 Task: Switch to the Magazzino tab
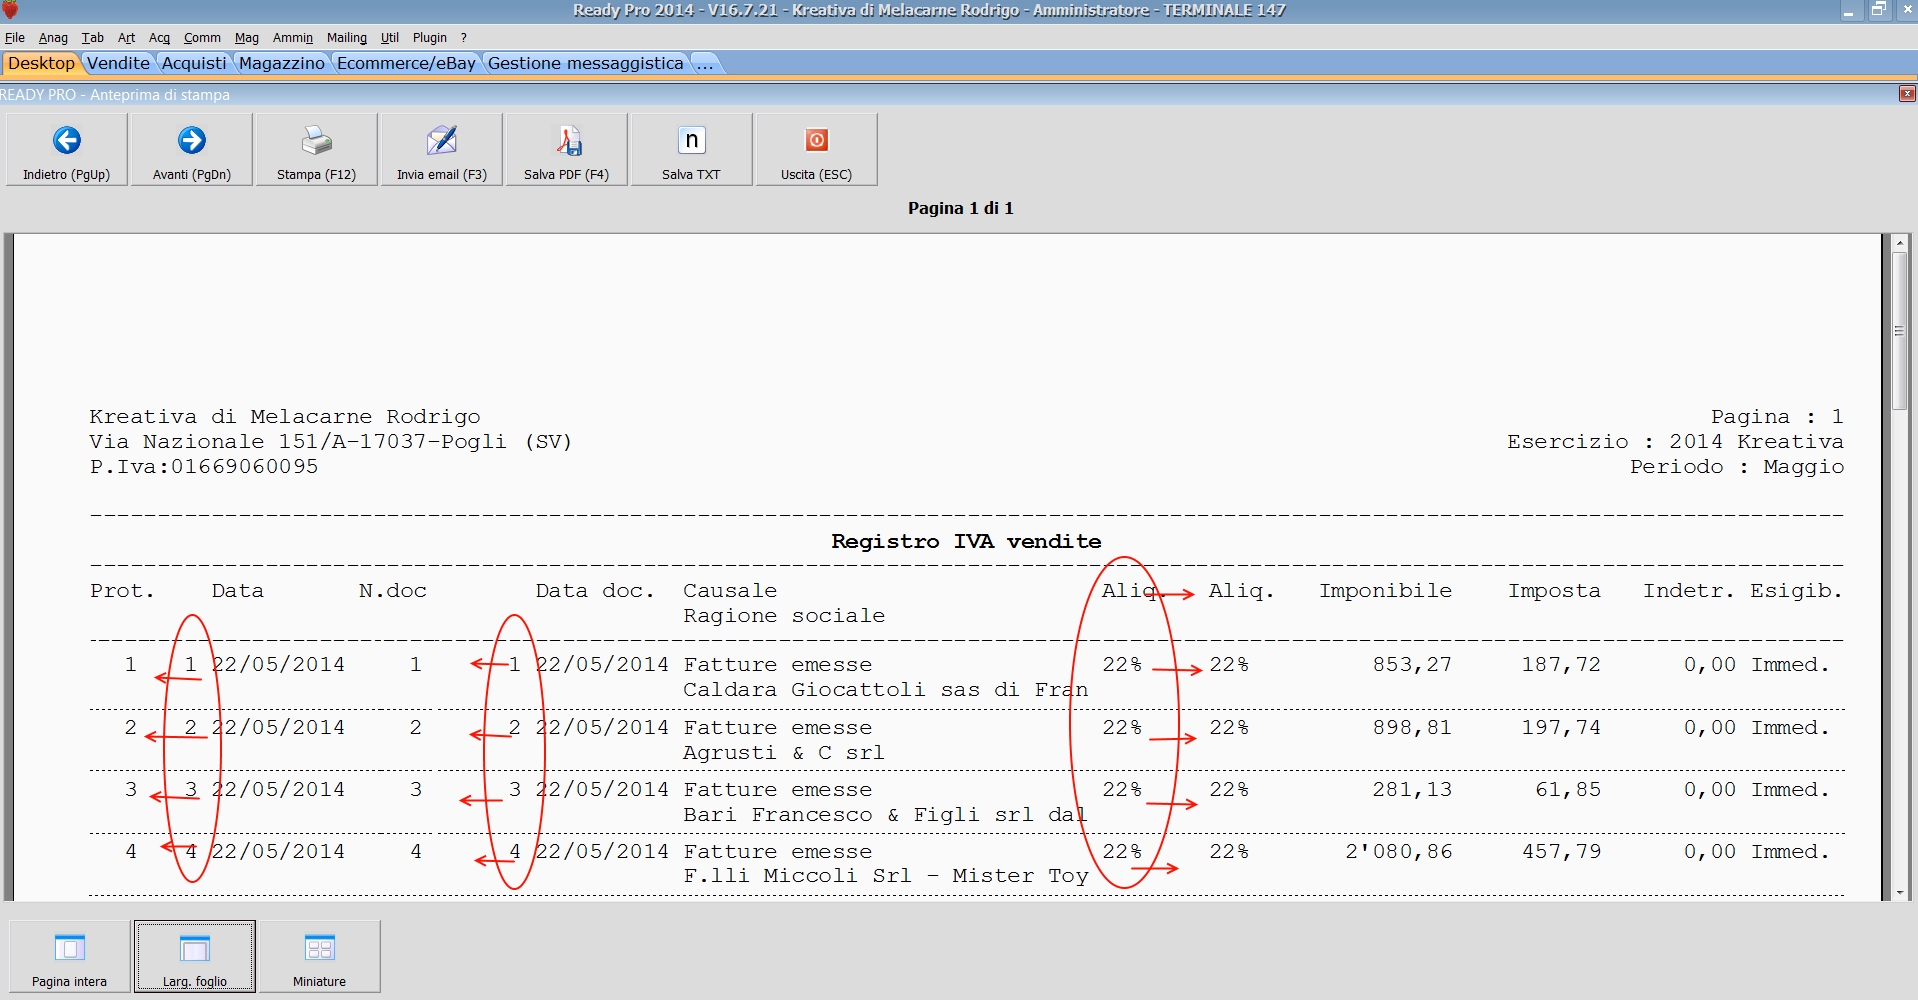(282, 63)
